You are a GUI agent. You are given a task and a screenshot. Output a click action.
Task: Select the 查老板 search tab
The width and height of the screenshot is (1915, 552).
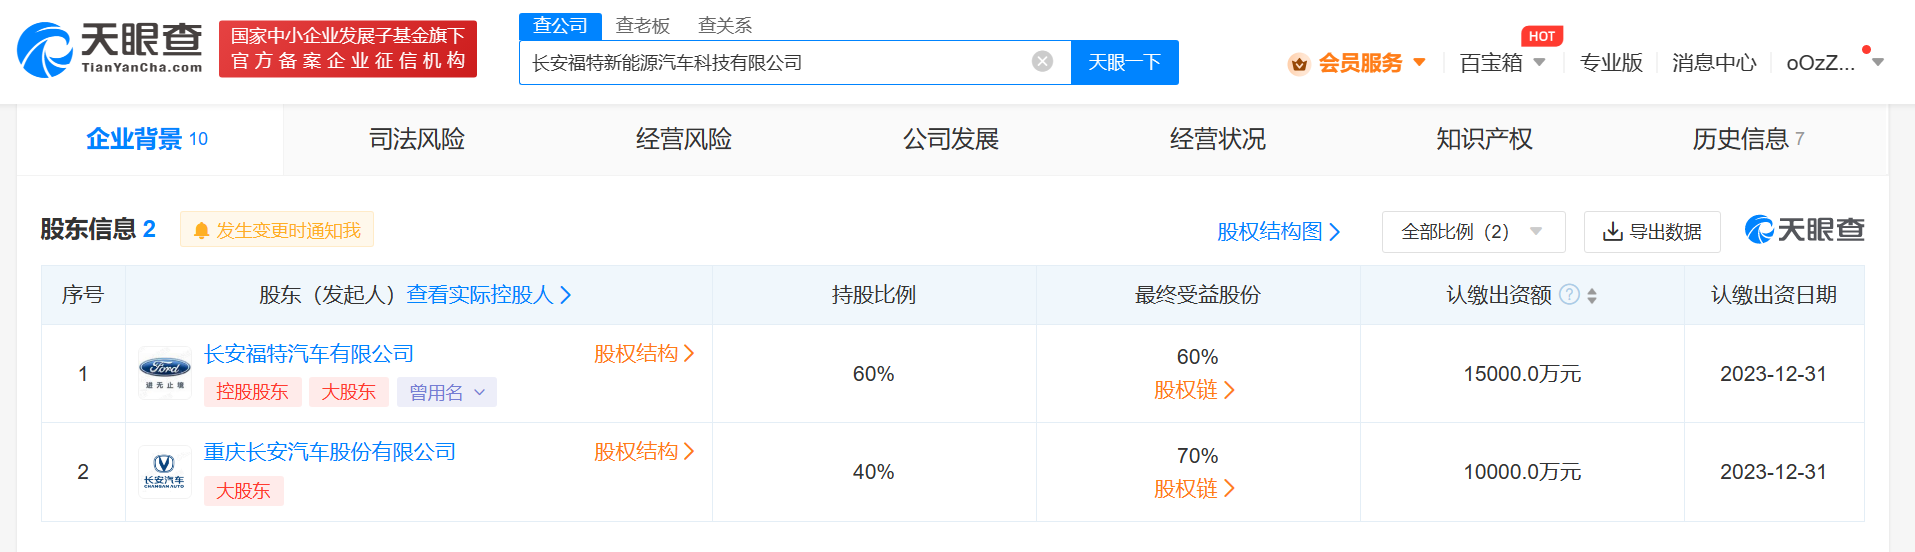pos(643,26)
